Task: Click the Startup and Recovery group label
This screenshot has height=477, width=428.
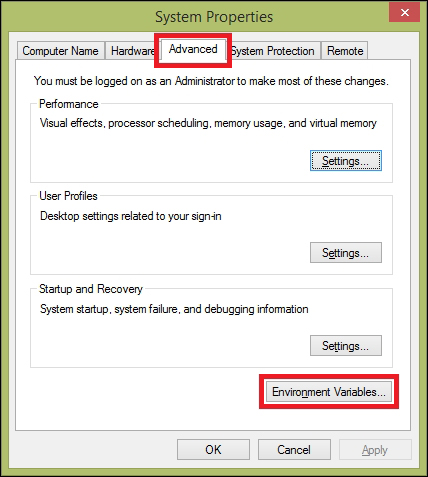Action: (x=91, y=289)
